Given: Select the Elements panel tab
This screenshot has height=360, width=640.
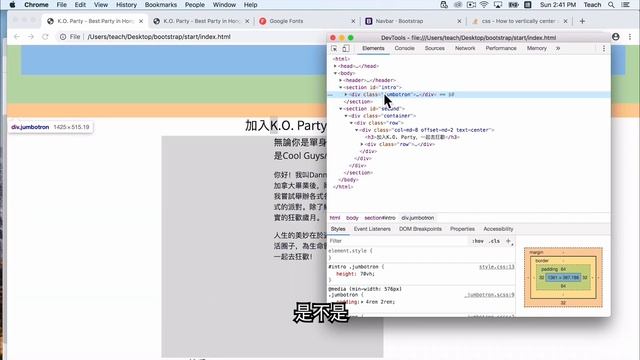Looking at the screenshot, I should (373, 48).
